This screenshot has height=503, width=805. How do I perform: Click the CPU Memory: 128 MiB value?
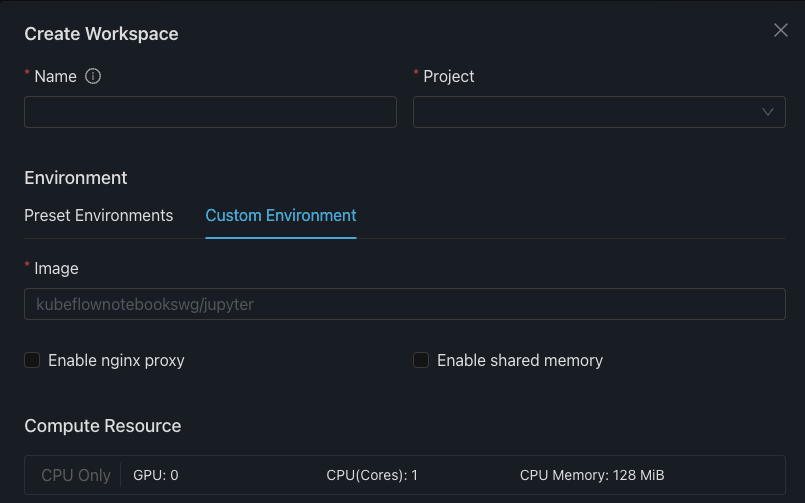pyautogui.click(x=592, y=475)
